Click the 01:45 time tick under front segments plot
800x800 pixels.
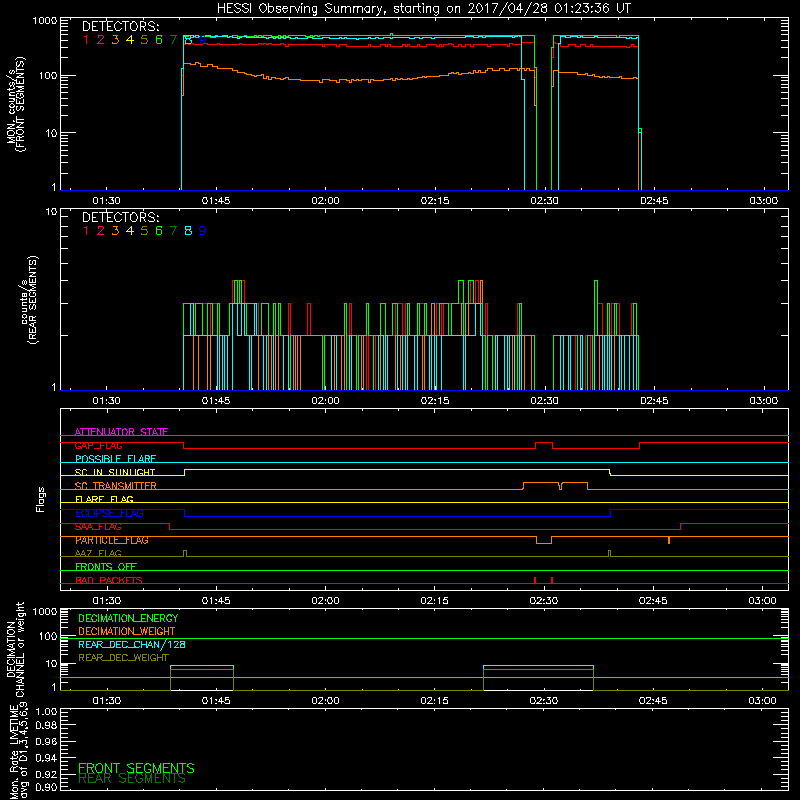216,201
